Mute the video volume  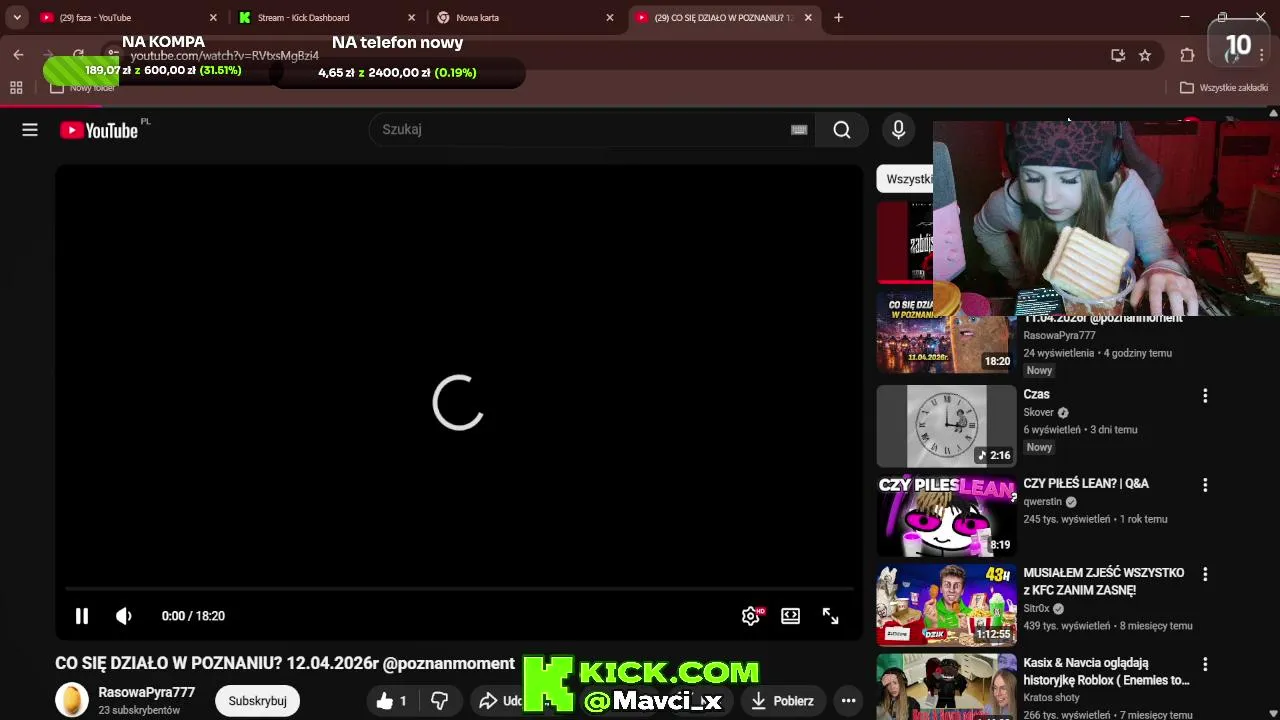(124, 616)
